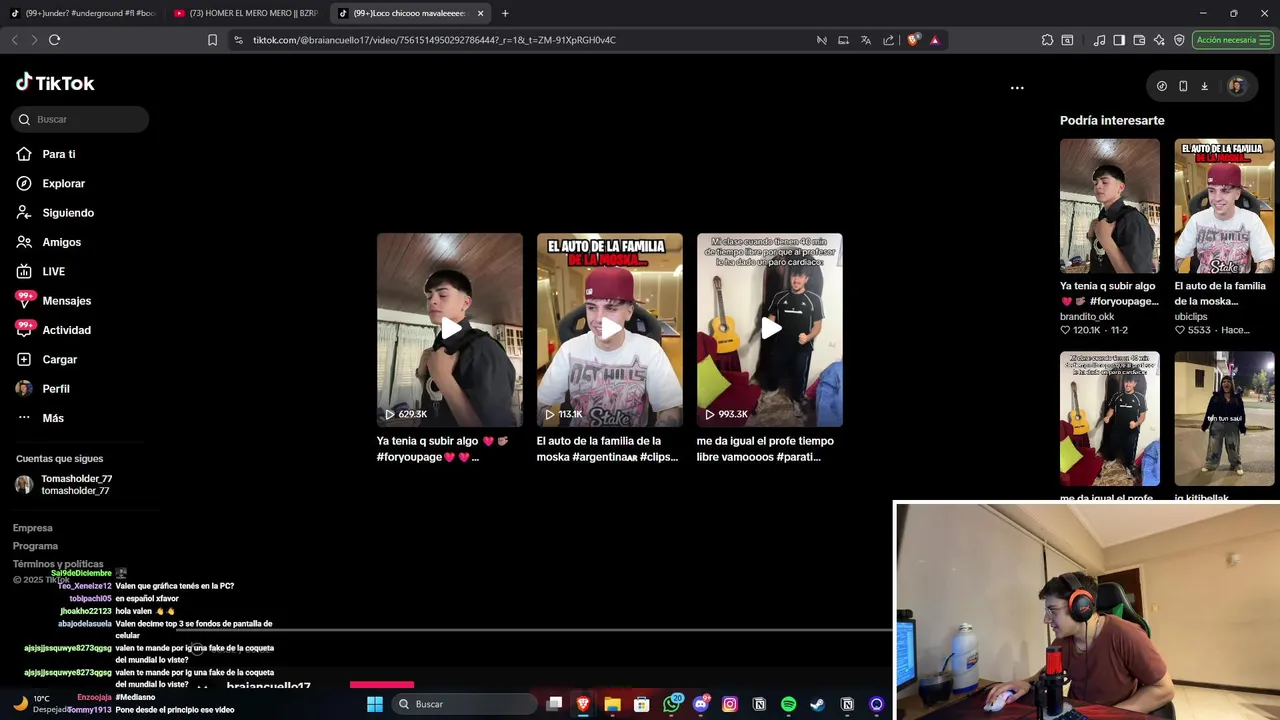Open browser extensions puzzle icon

(1047, 40)
